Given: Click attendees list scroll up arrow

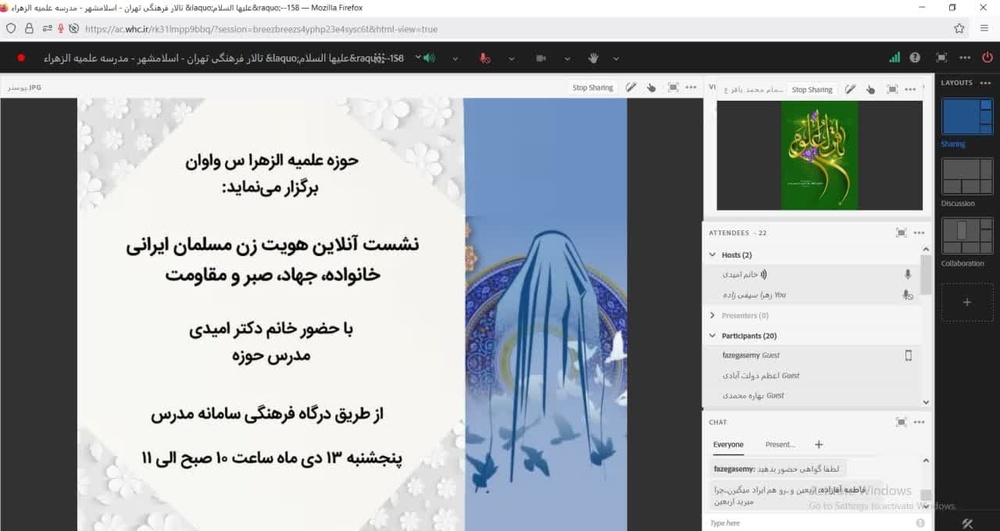Looking at the screenshot, I should pos(926,249).
